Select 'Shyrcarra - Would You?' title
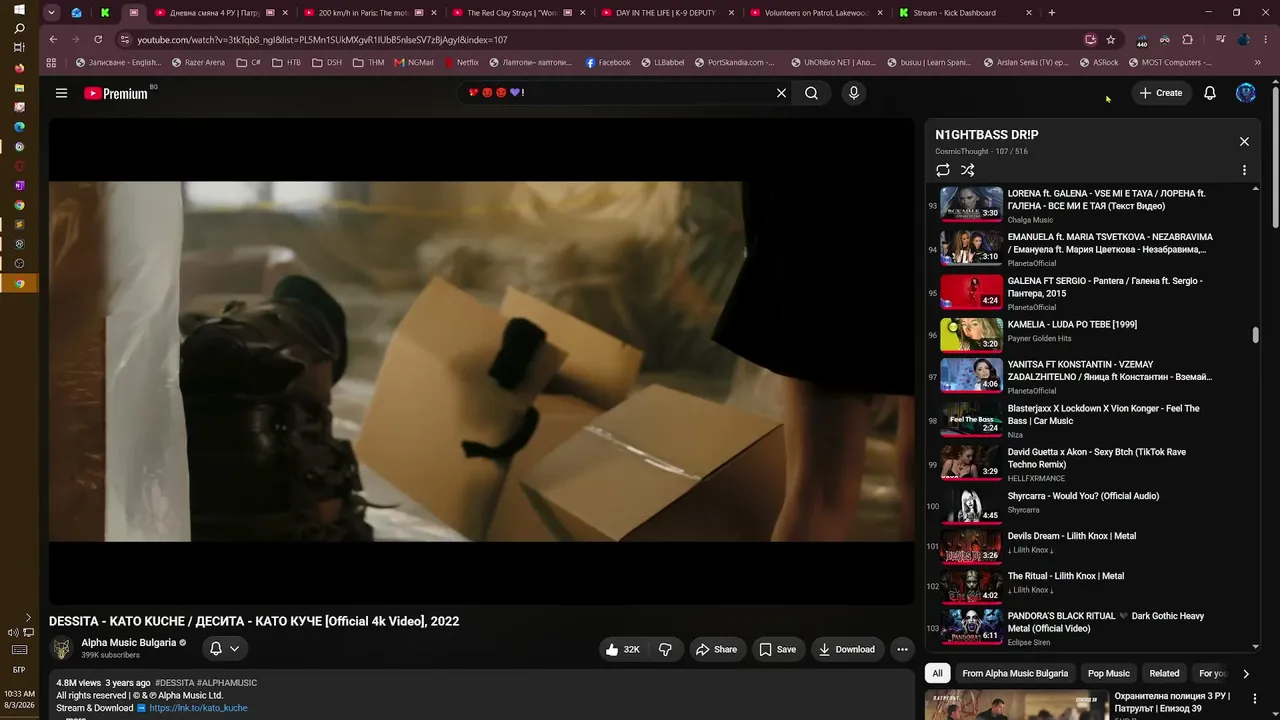Image resolution: width=1280 pixels, height=720 pixels. (x=1083, y=496)
